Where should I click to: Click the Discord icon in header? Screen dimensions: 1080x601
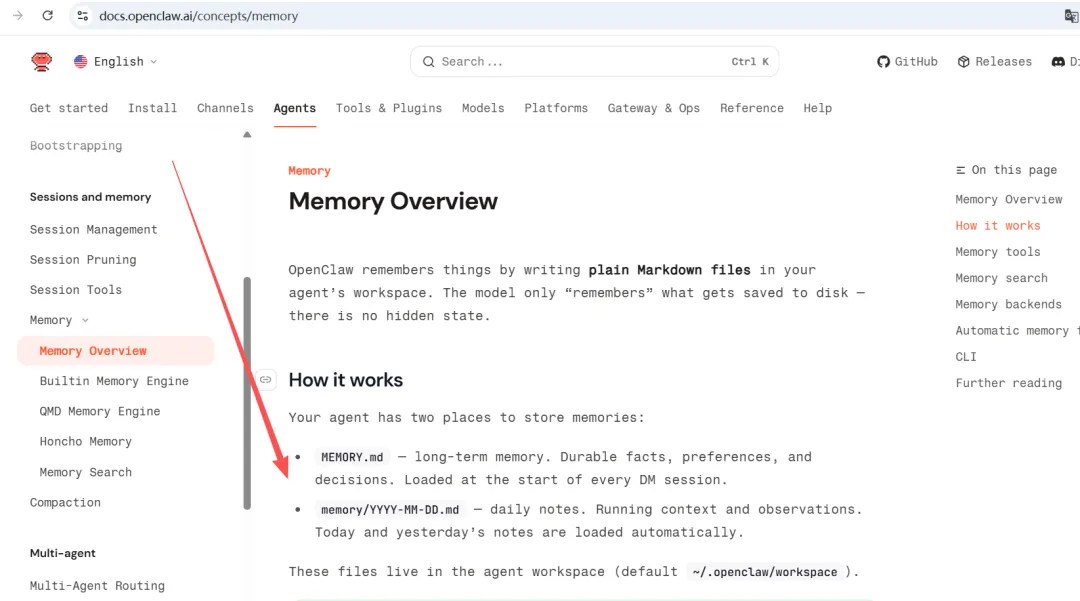coord(1058,62)
